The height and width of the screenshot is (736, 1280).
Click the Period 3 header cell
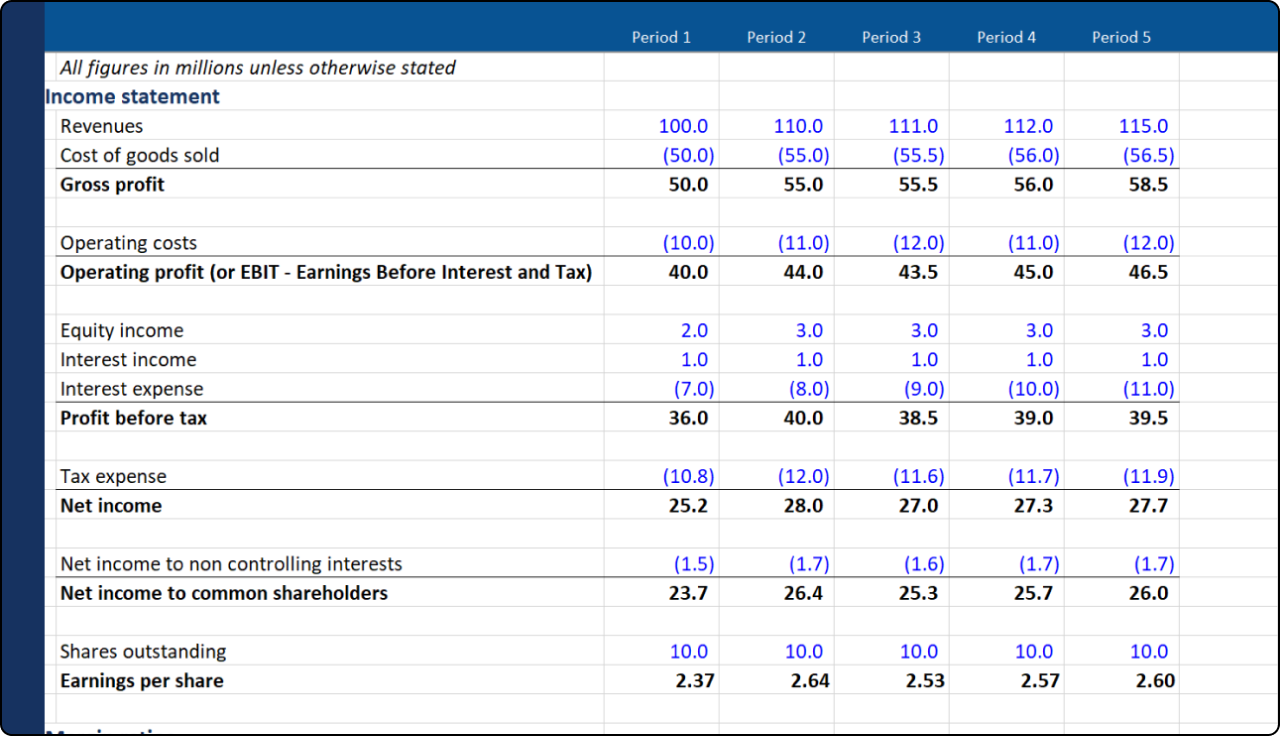(891, 37)
